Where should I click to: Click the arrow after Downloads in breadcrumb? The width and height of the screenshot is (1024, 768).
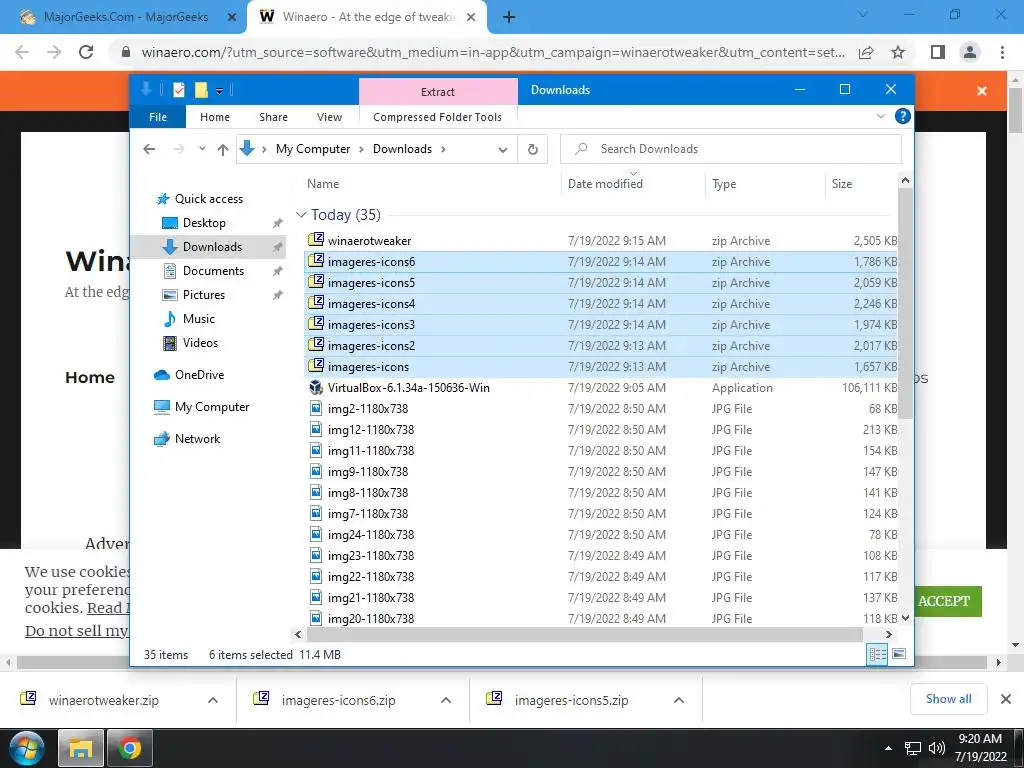tap(443, 149)
